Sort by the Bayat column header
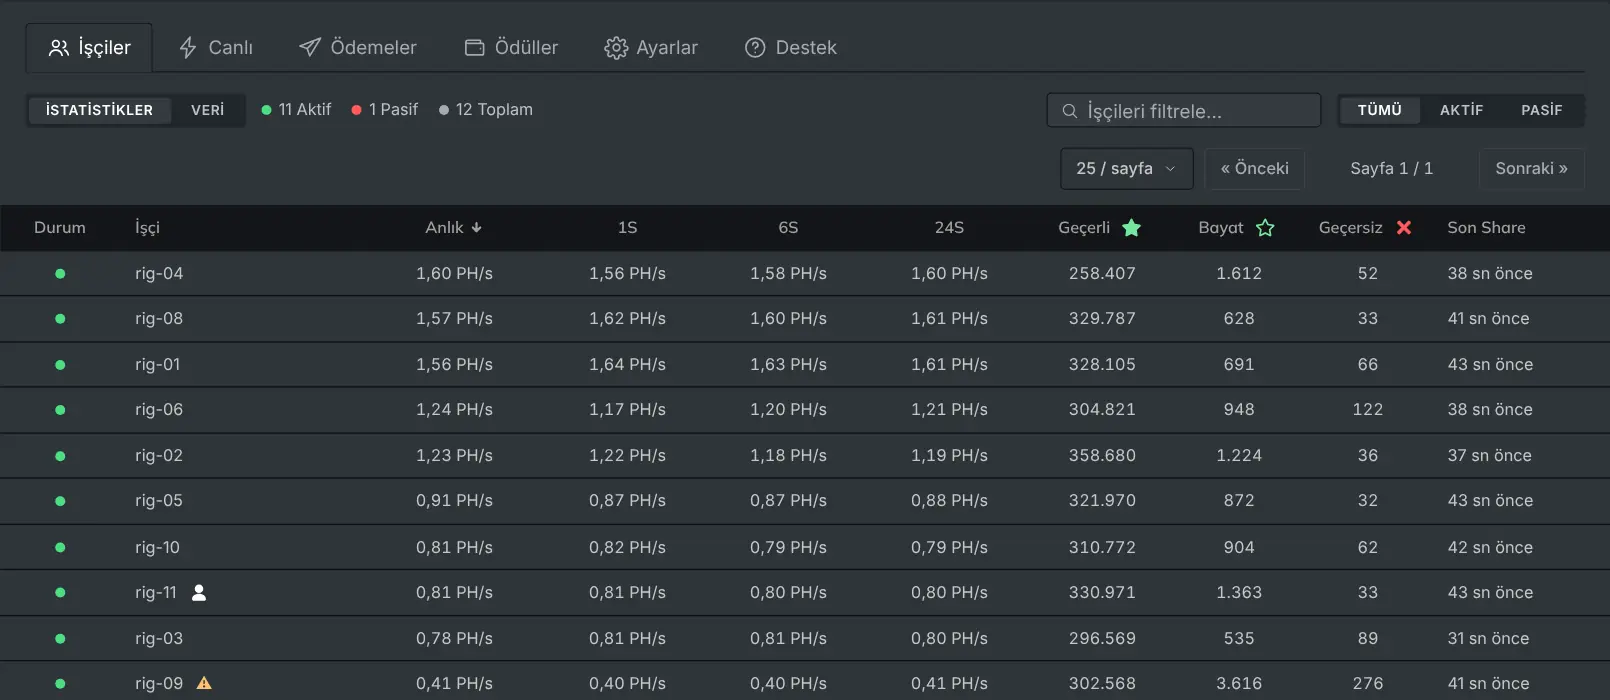The image size is (1610, 700). coord(1236,228)
